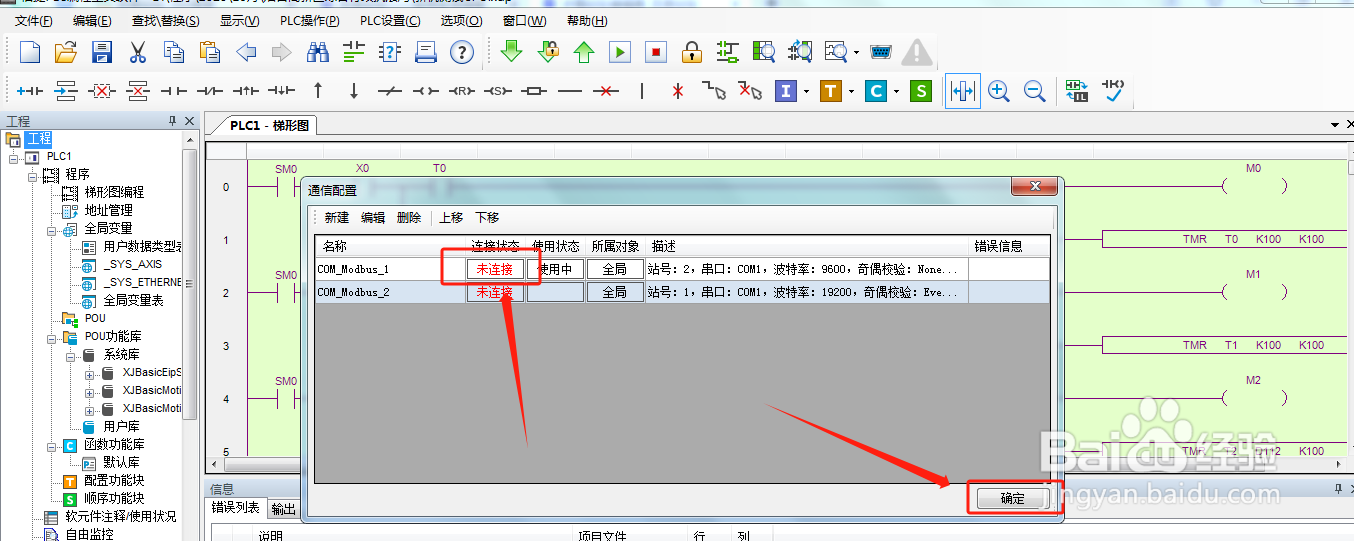The image size is (1354, 541).
Task: Insert a normally closed contact
Action: (210, 91)
